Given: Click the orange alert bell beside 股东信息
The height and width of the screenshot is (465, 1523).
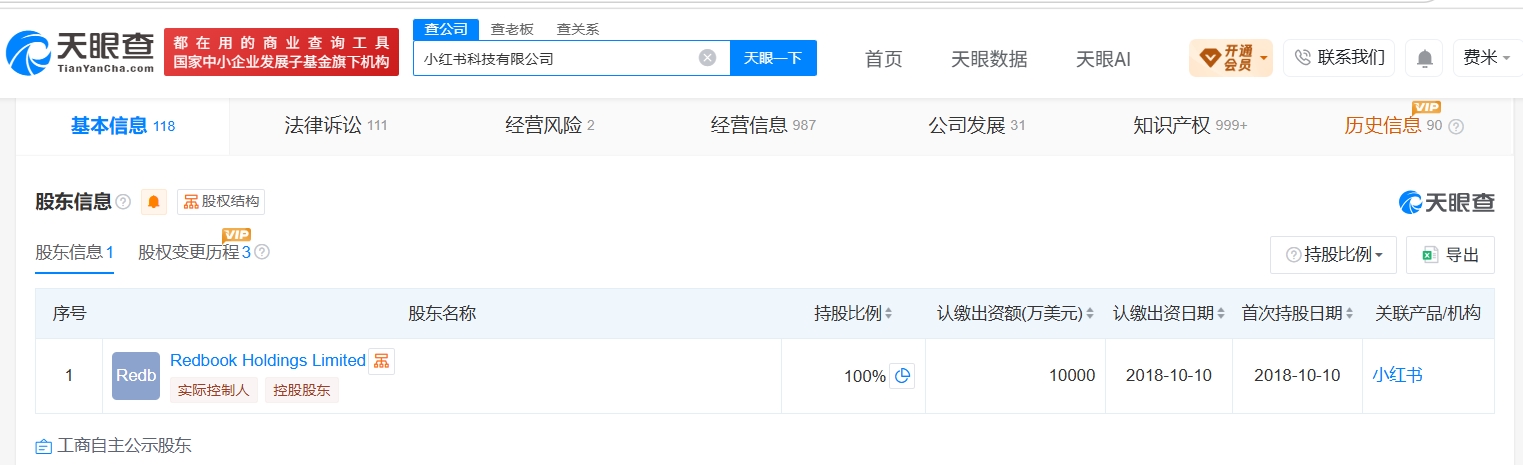Looking at the screenshot, I should [154, 201].
